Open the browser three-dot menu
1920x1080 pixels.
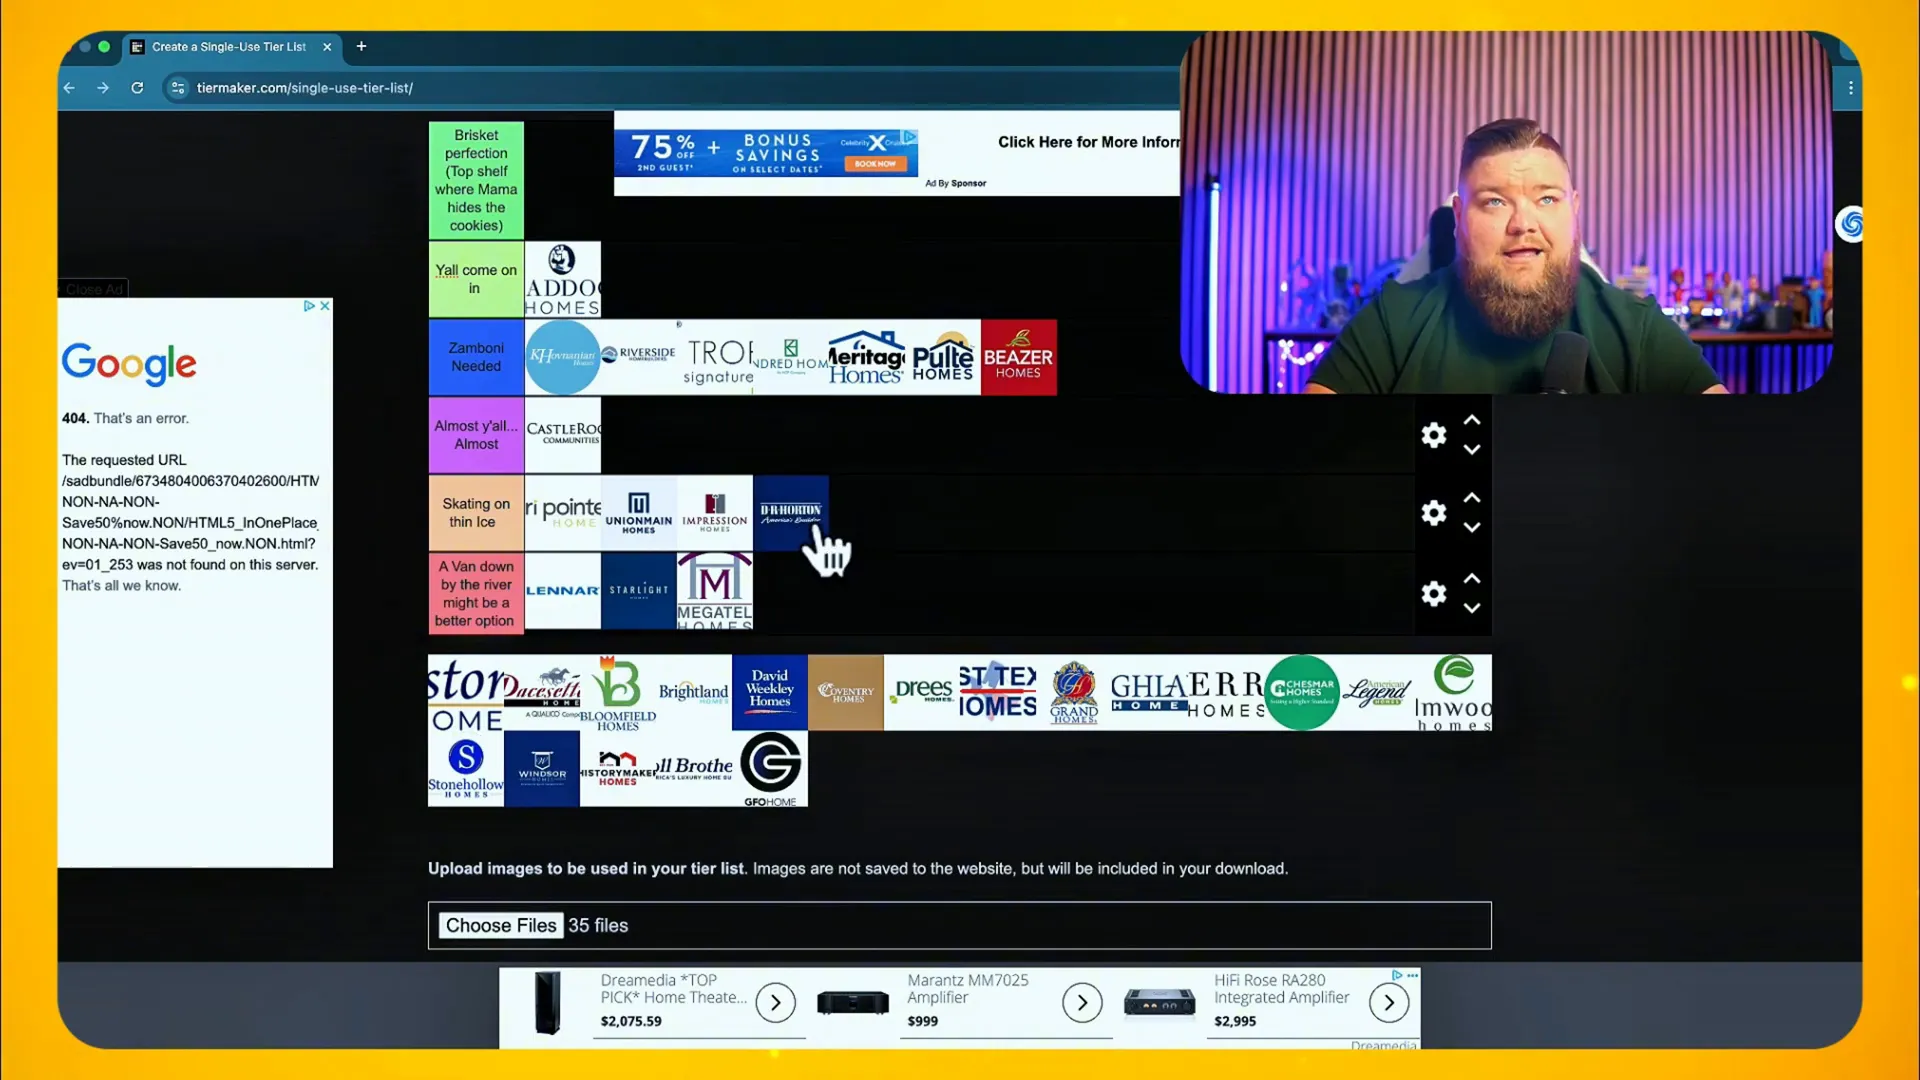tap(1851, 88)
